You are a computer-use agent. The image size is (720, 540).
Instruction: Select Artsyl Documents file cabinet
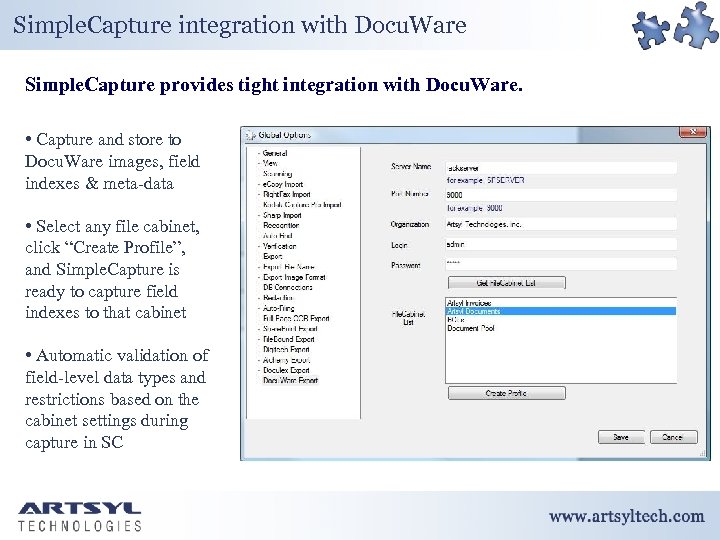(561, 311)
